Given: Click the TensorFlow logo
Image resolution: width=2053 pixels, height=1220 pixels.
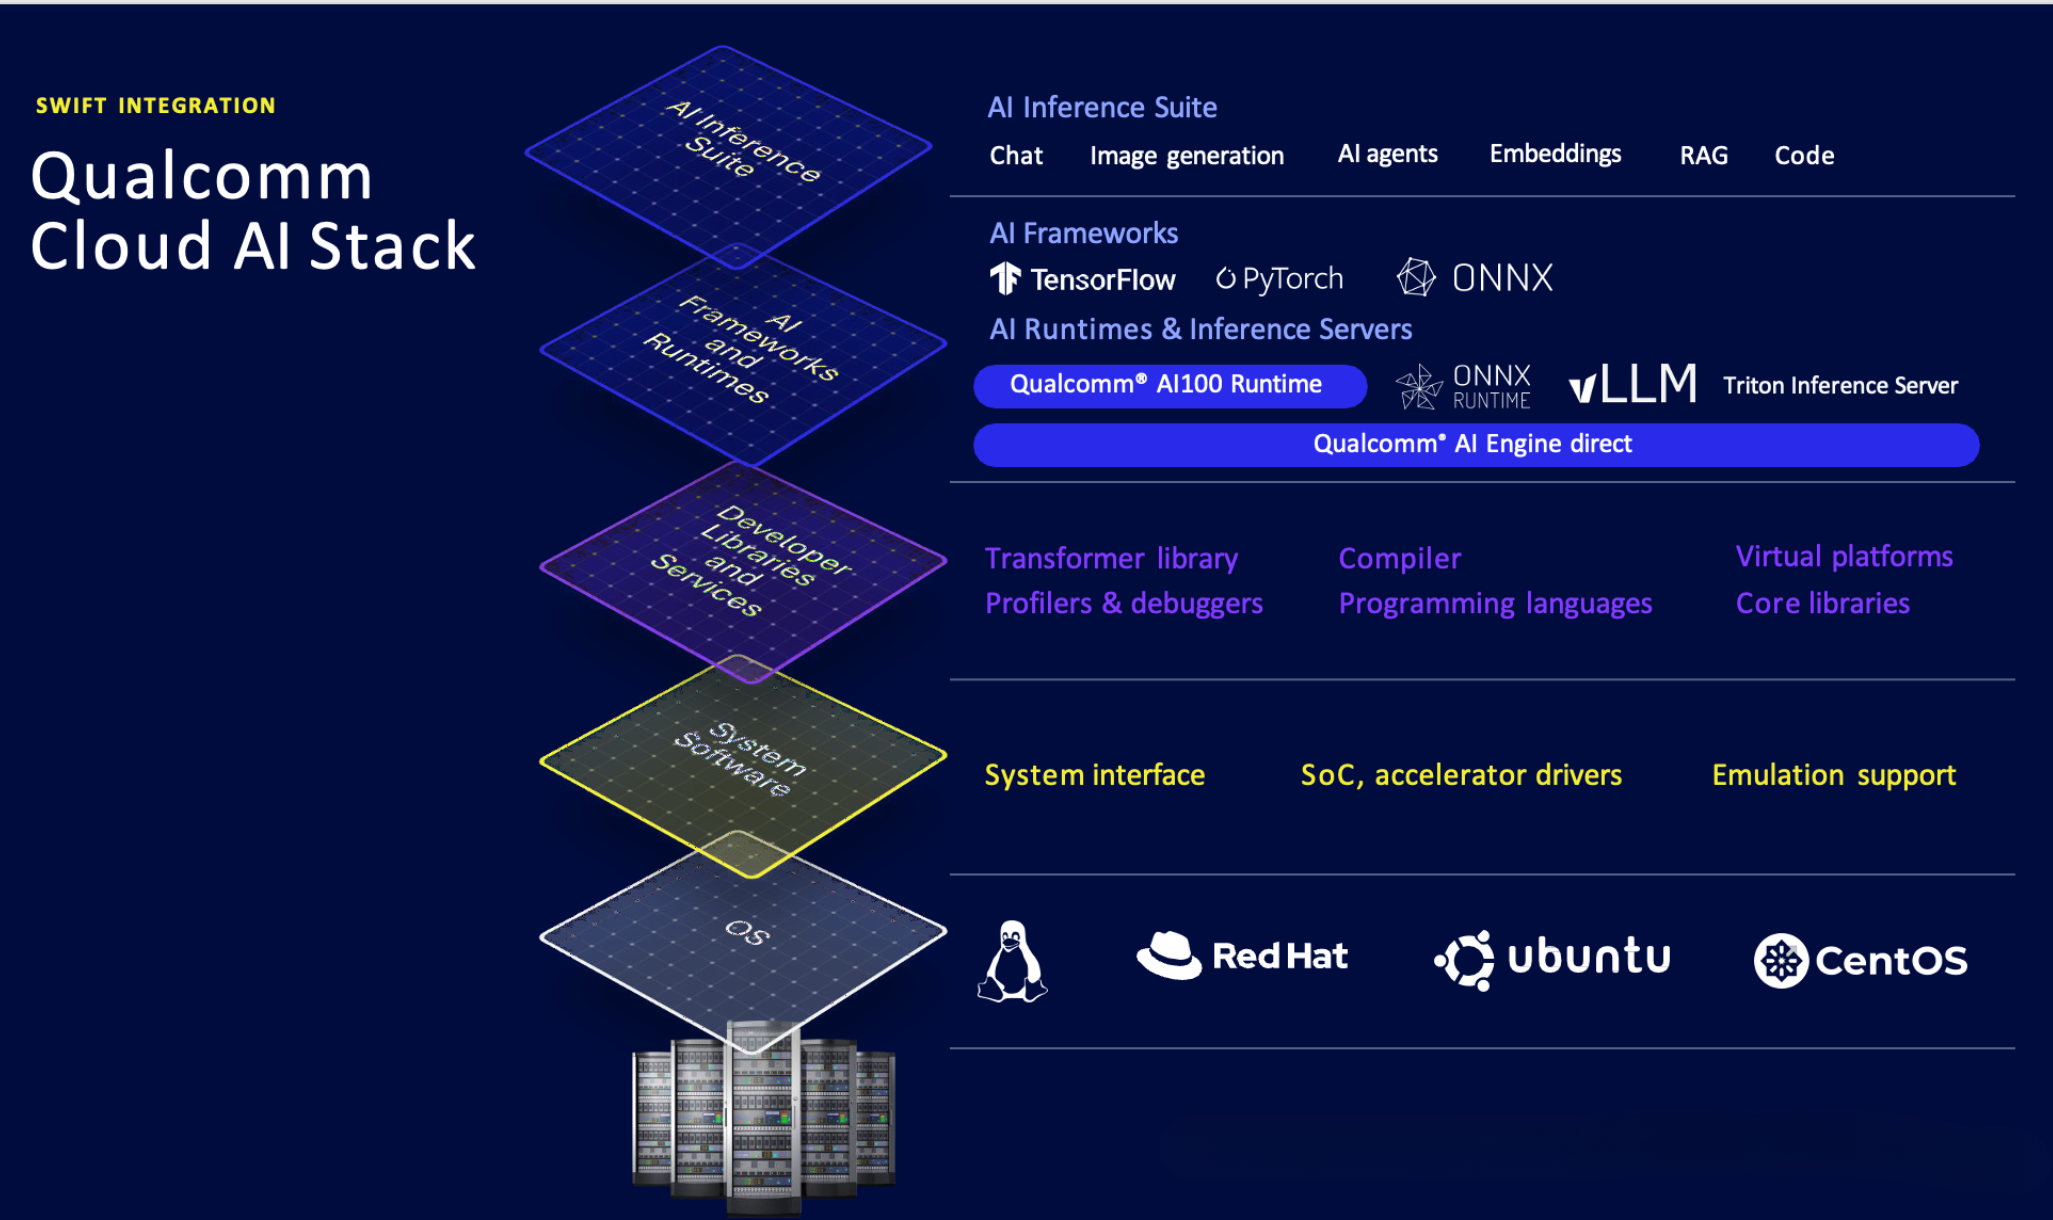Looking at the screenshot, I should tap(1083, 279).
